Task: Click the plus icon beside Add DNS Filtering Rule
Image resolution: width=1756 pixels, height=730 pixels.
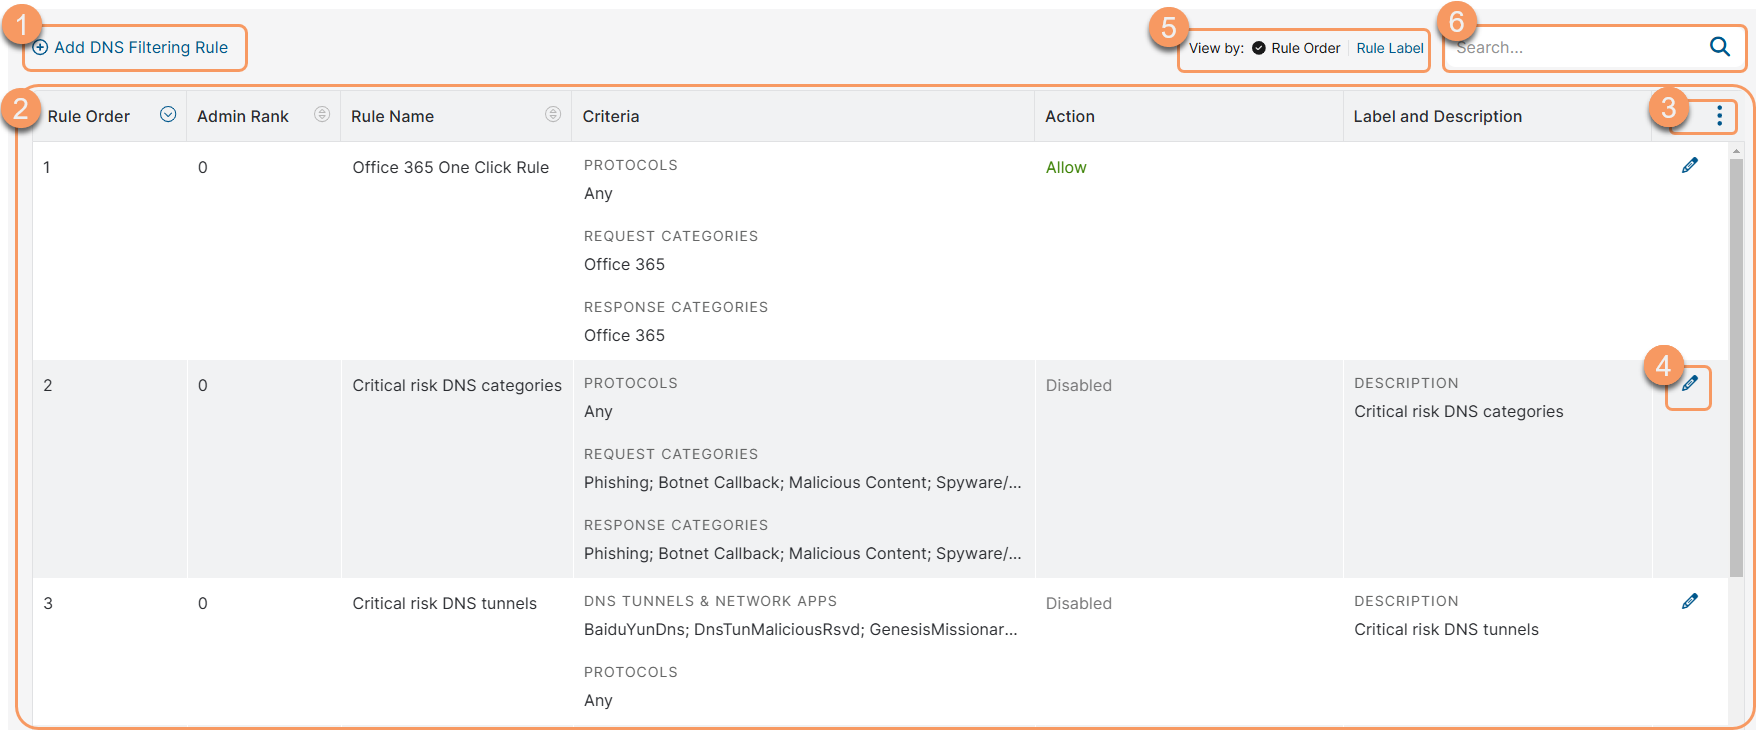Action: click(40, 48)
